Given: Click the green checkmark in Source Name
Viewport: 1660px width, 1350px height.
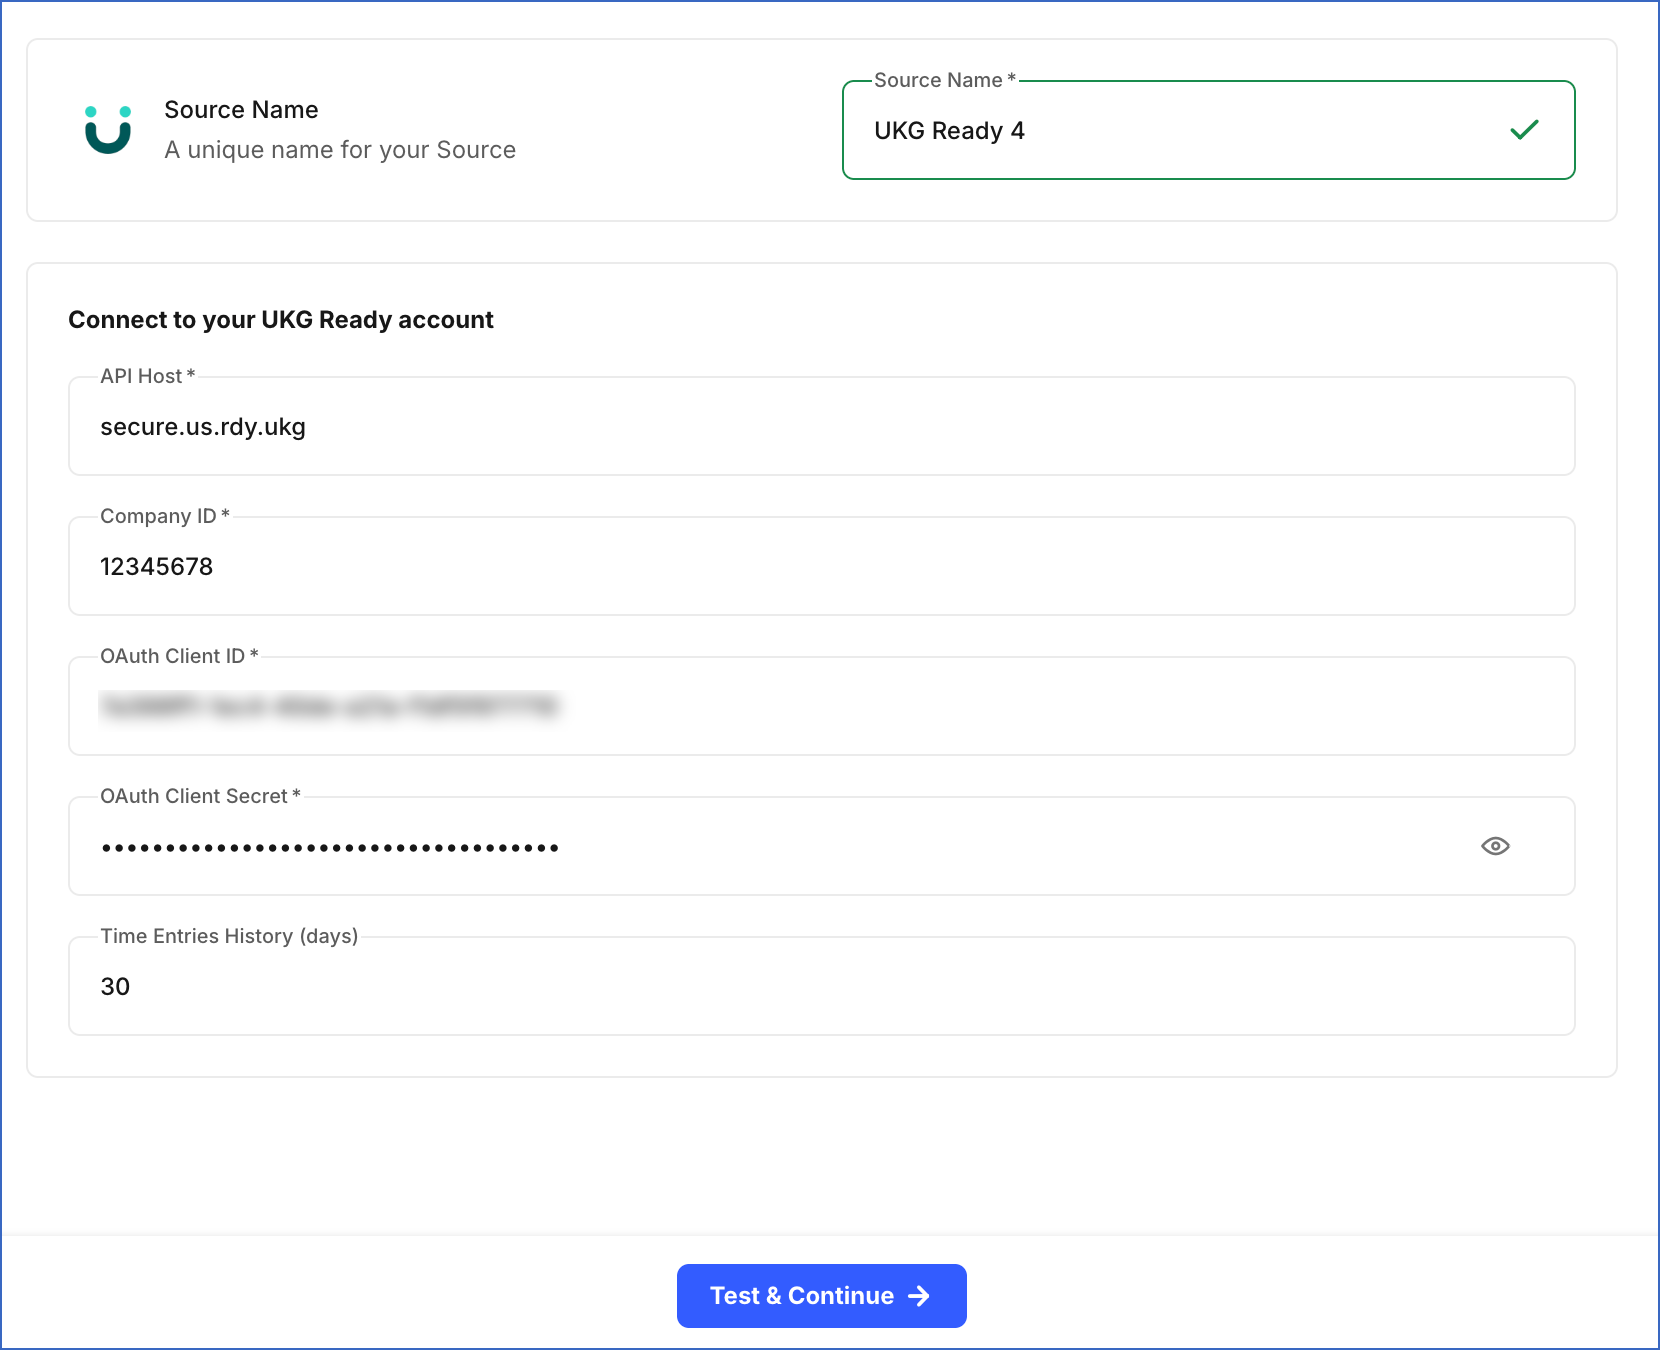Looking at the screenshot, I should click(x=1524, y=130).
